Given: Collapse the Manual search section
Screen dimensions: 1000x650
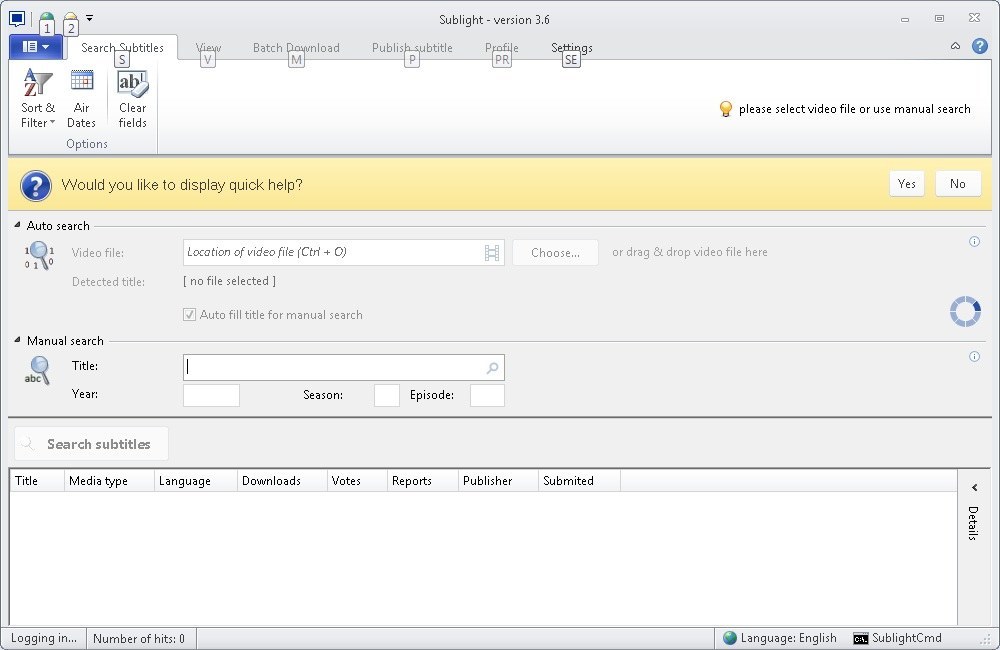Looking at the screenshot, I should tap(17, 340).
